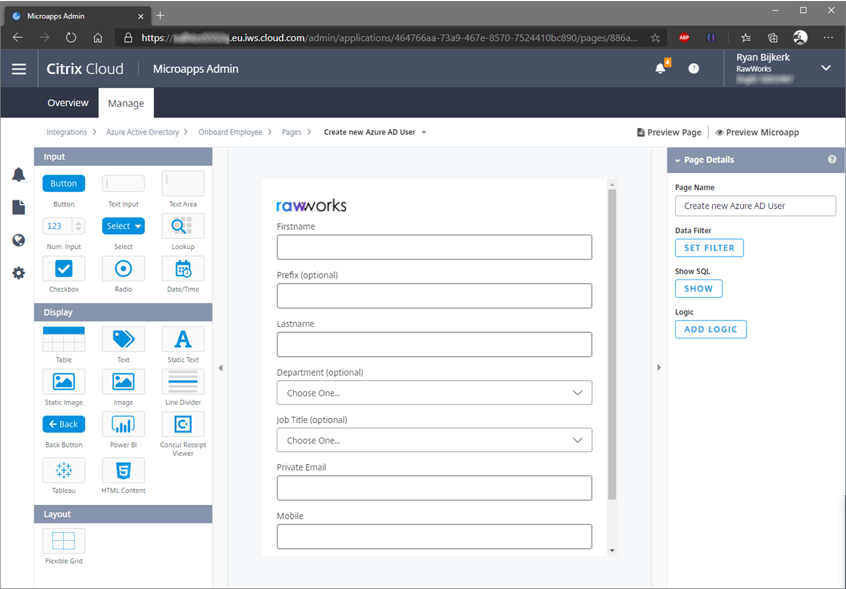This screenshot has height=589, width=846.
Task: Click the SHOW SQL button
Action: click(698, 289)
